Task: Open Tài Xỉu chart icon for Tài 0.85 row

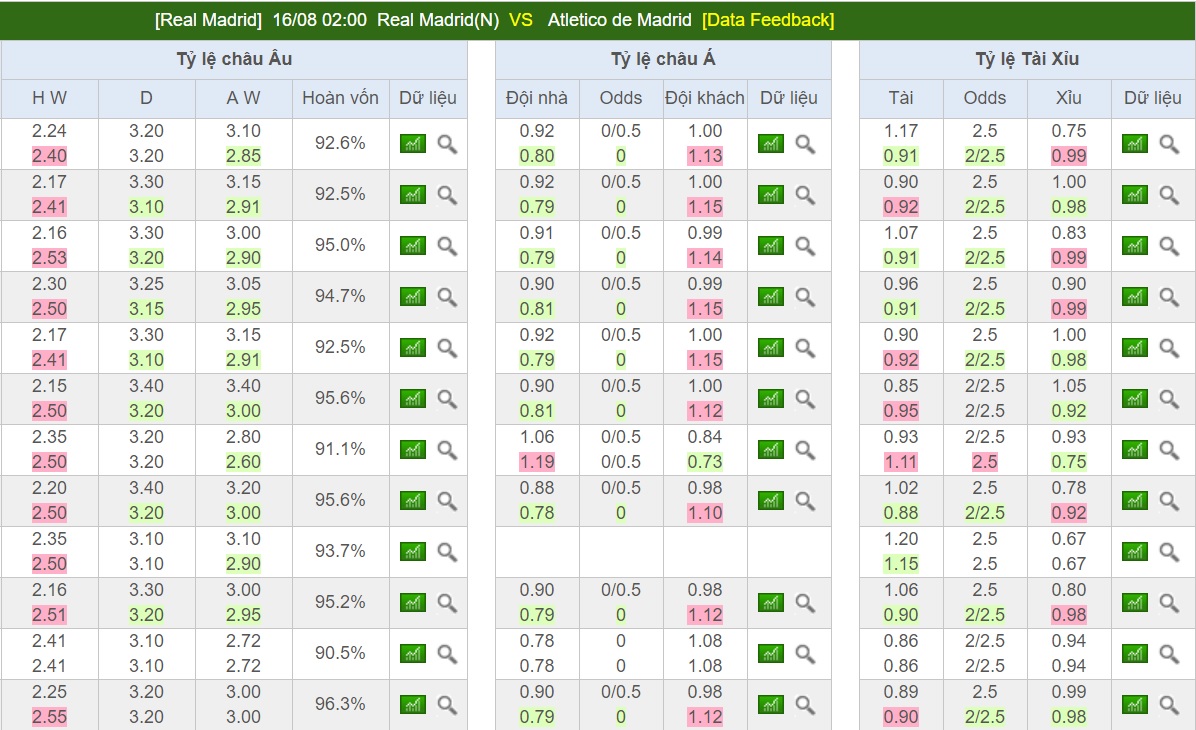Action: [x=1135, y=398]
